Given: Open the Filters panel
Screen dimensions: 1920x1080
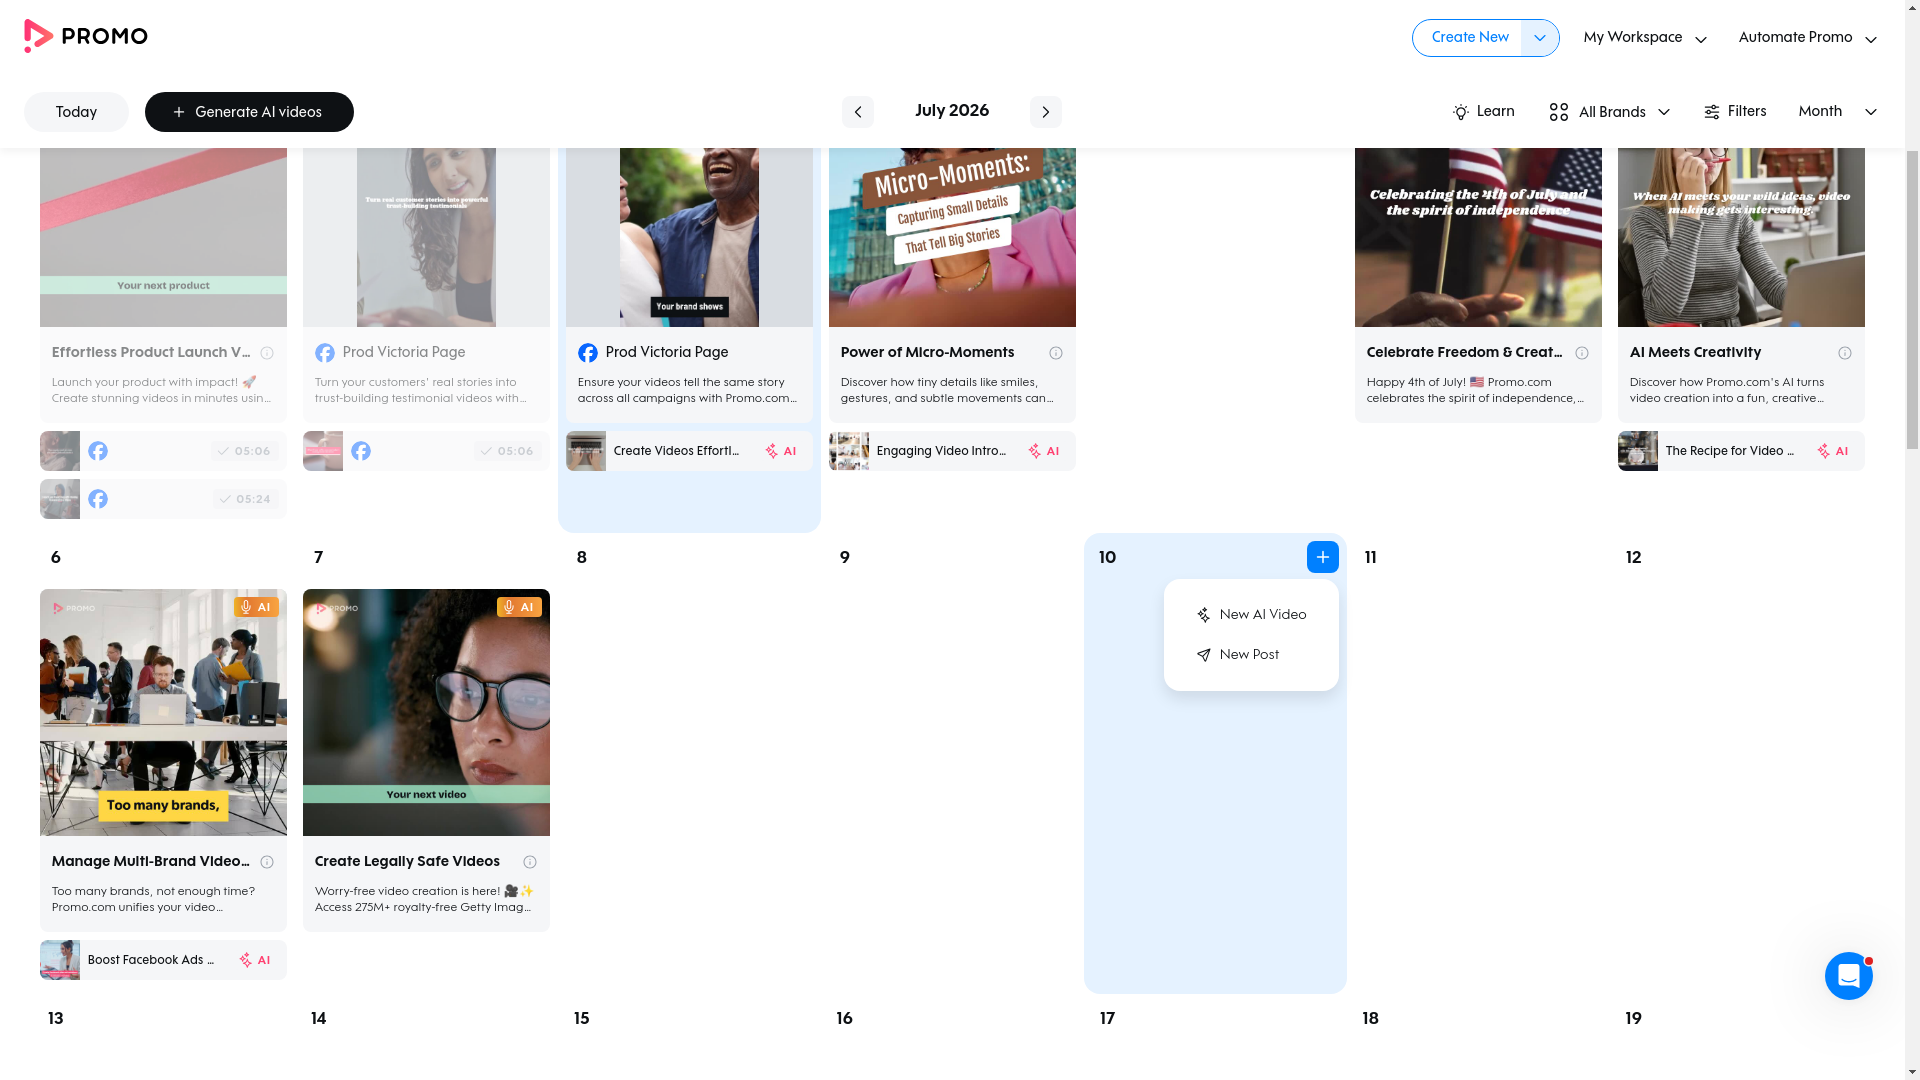Looking at the screenshot, I should (x=1734, y=112).
